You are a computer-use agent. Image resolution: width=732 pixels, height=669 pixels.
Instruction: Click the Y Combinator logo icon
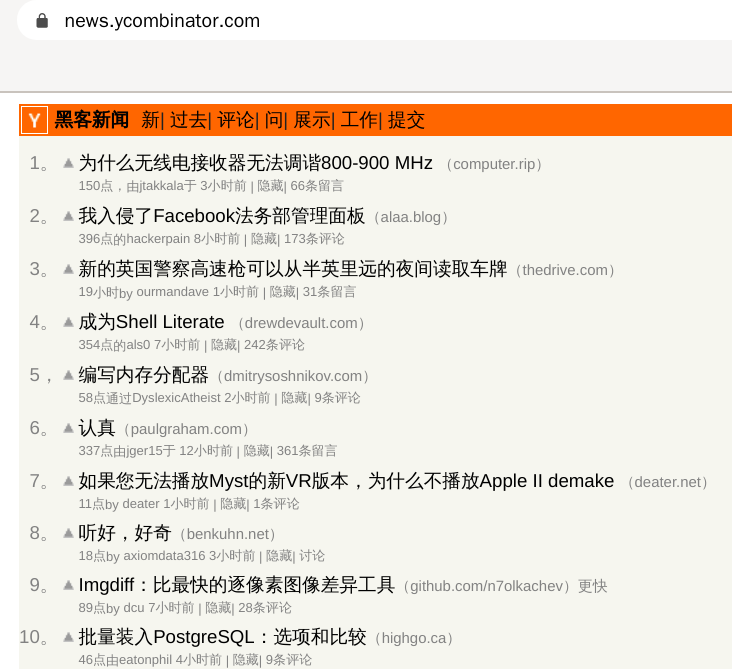click(x=34, y=120)
